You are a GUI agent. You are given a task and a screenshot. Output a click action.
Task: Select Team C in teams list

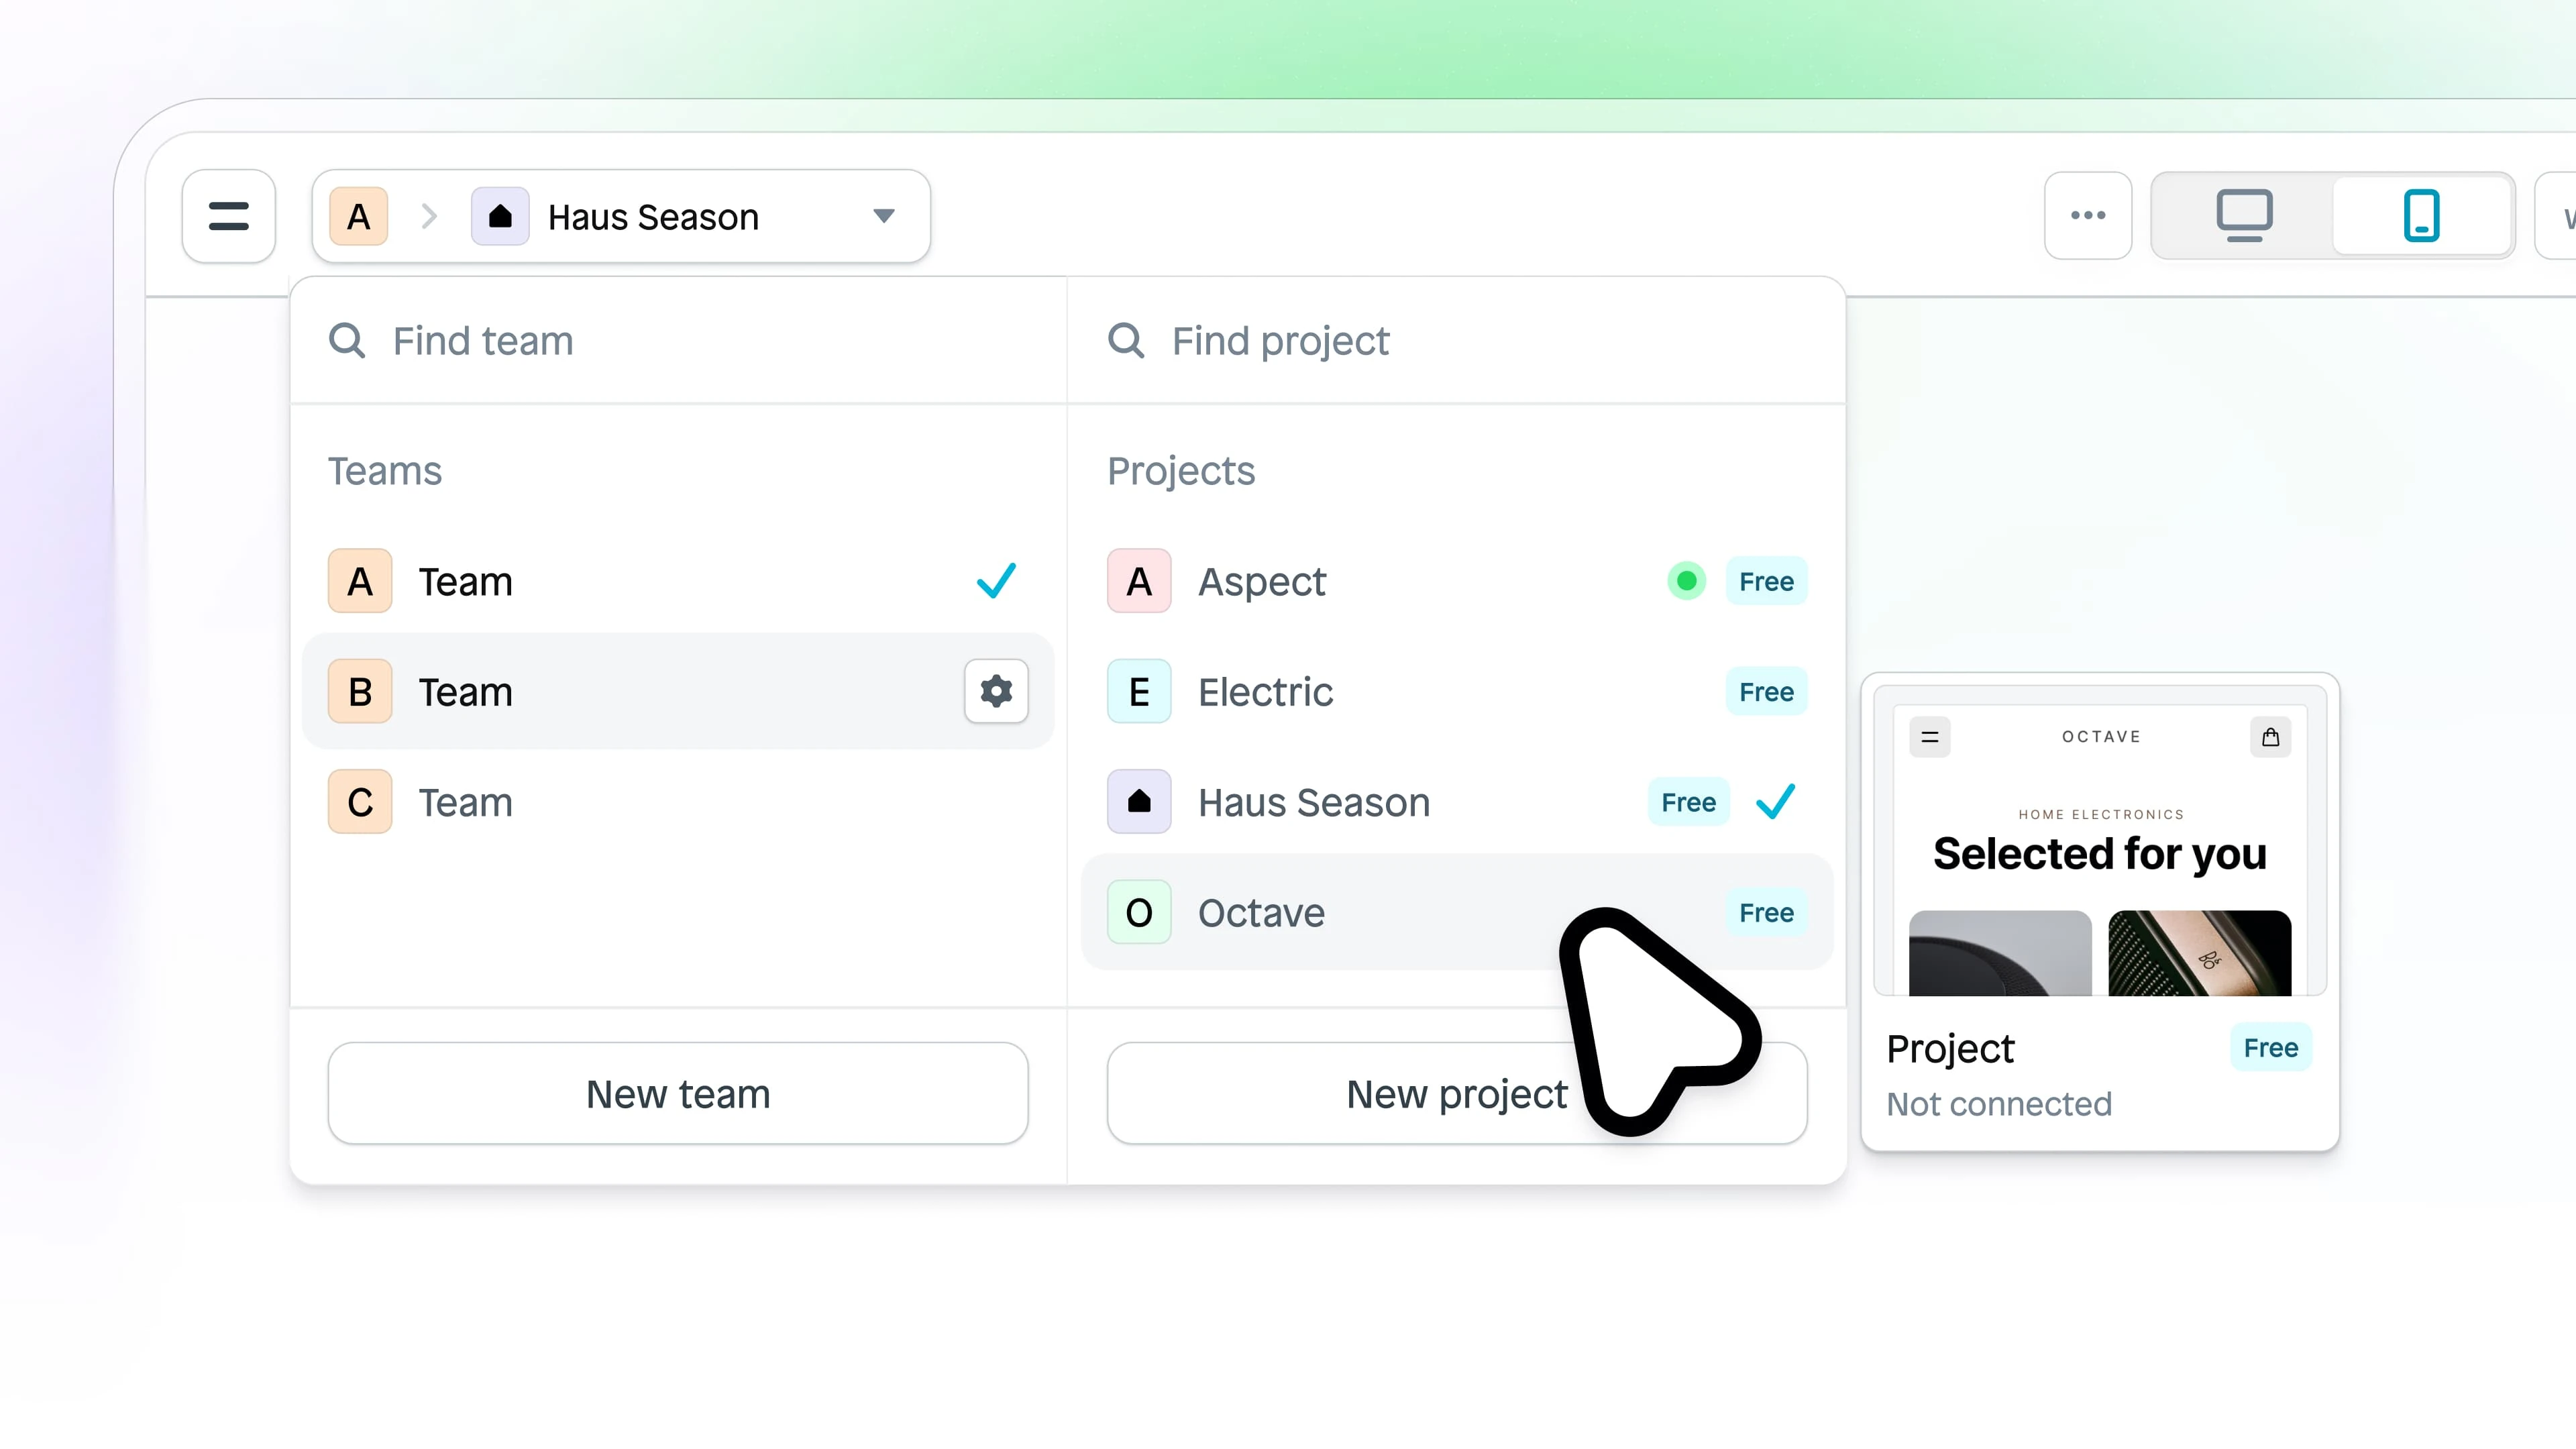pos(678,802)
